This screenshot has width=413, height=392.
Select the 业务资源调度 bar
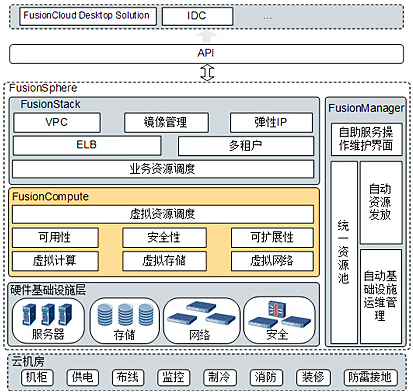click(x=163, y=169)
